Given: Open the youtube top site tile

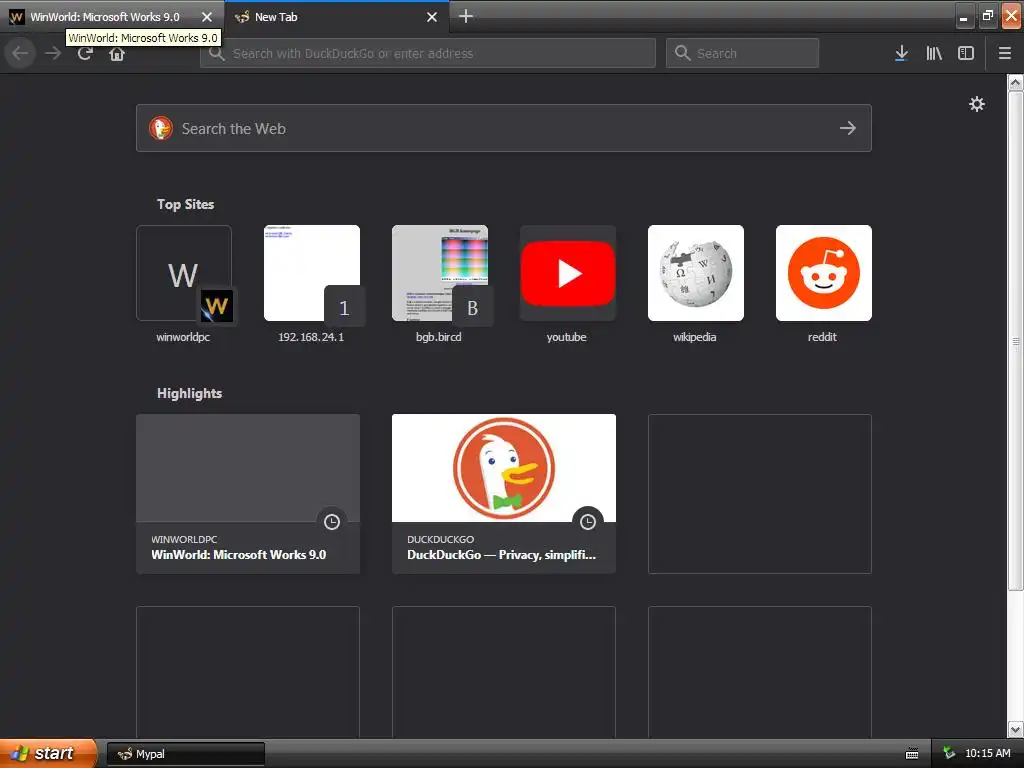Looking at the screenshot, I should tap(568, 273).
